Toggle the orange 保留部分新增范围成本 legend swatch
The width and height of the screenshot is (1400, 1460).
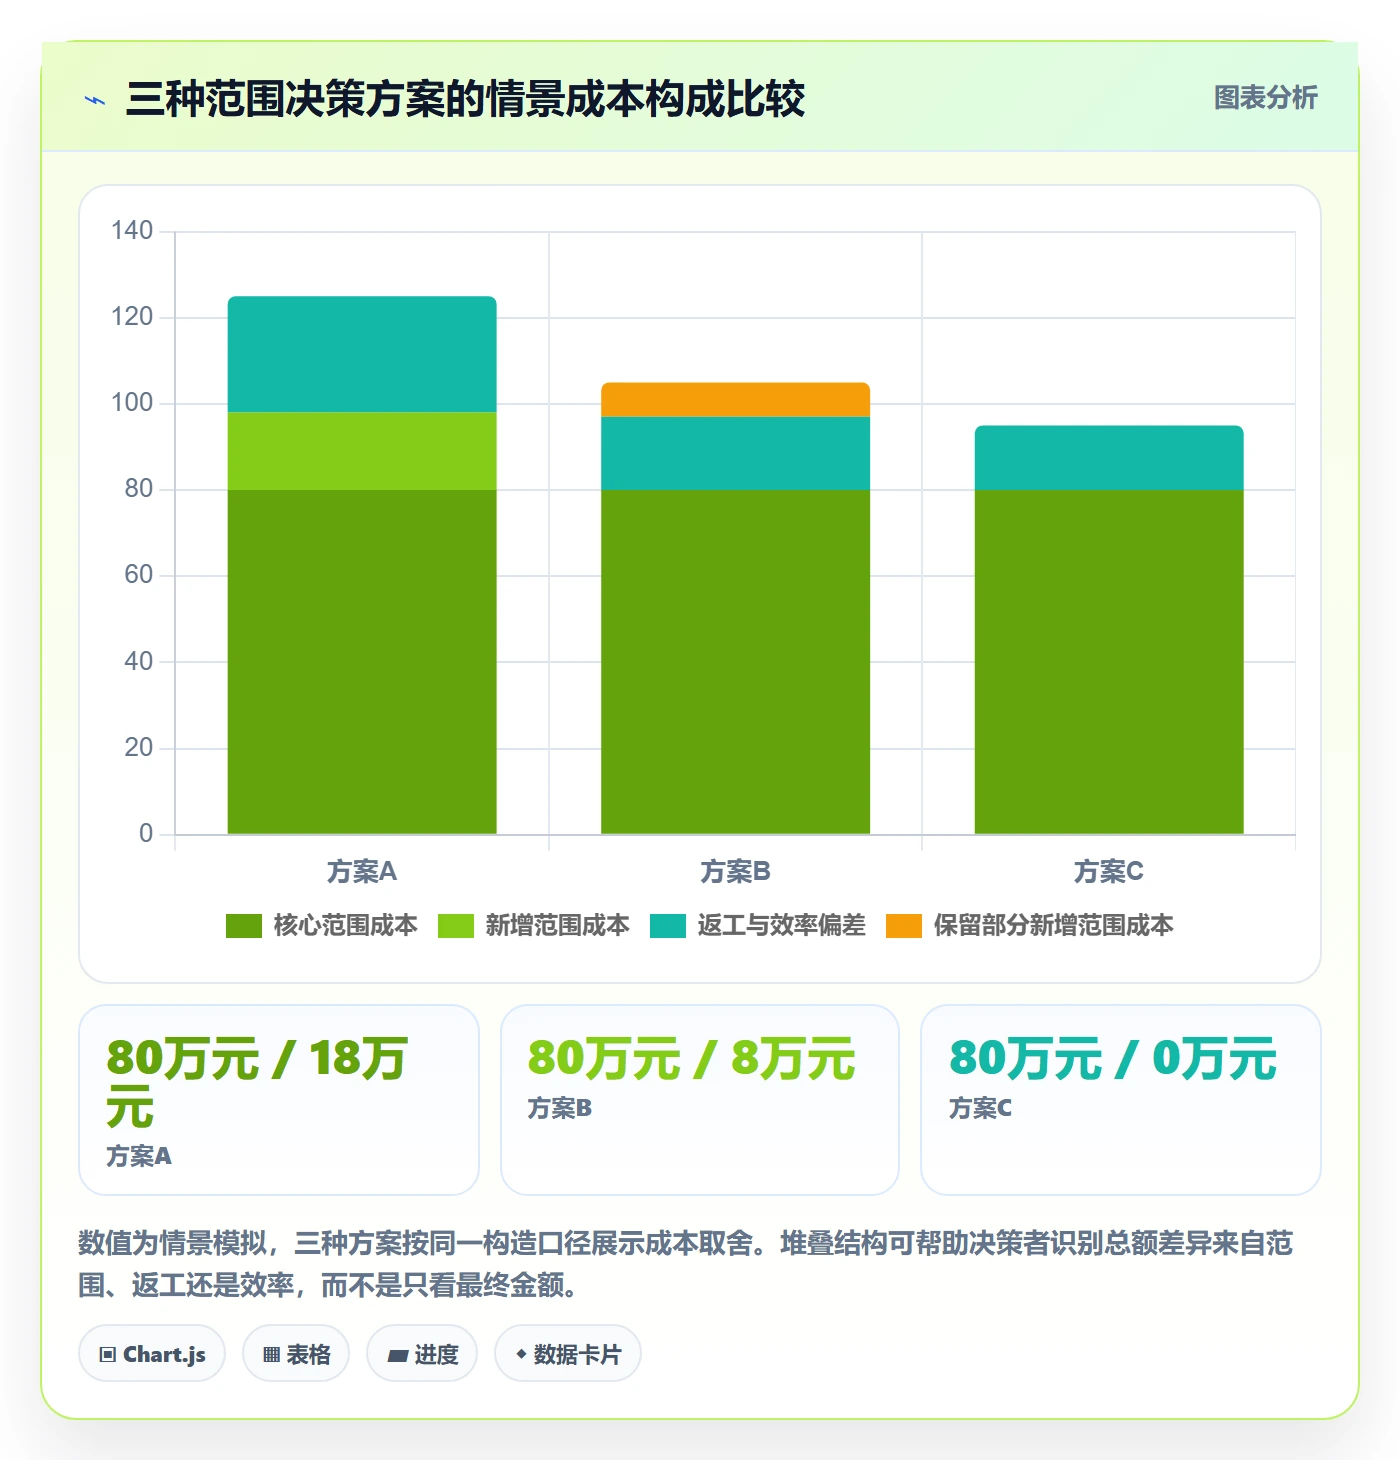904,926
